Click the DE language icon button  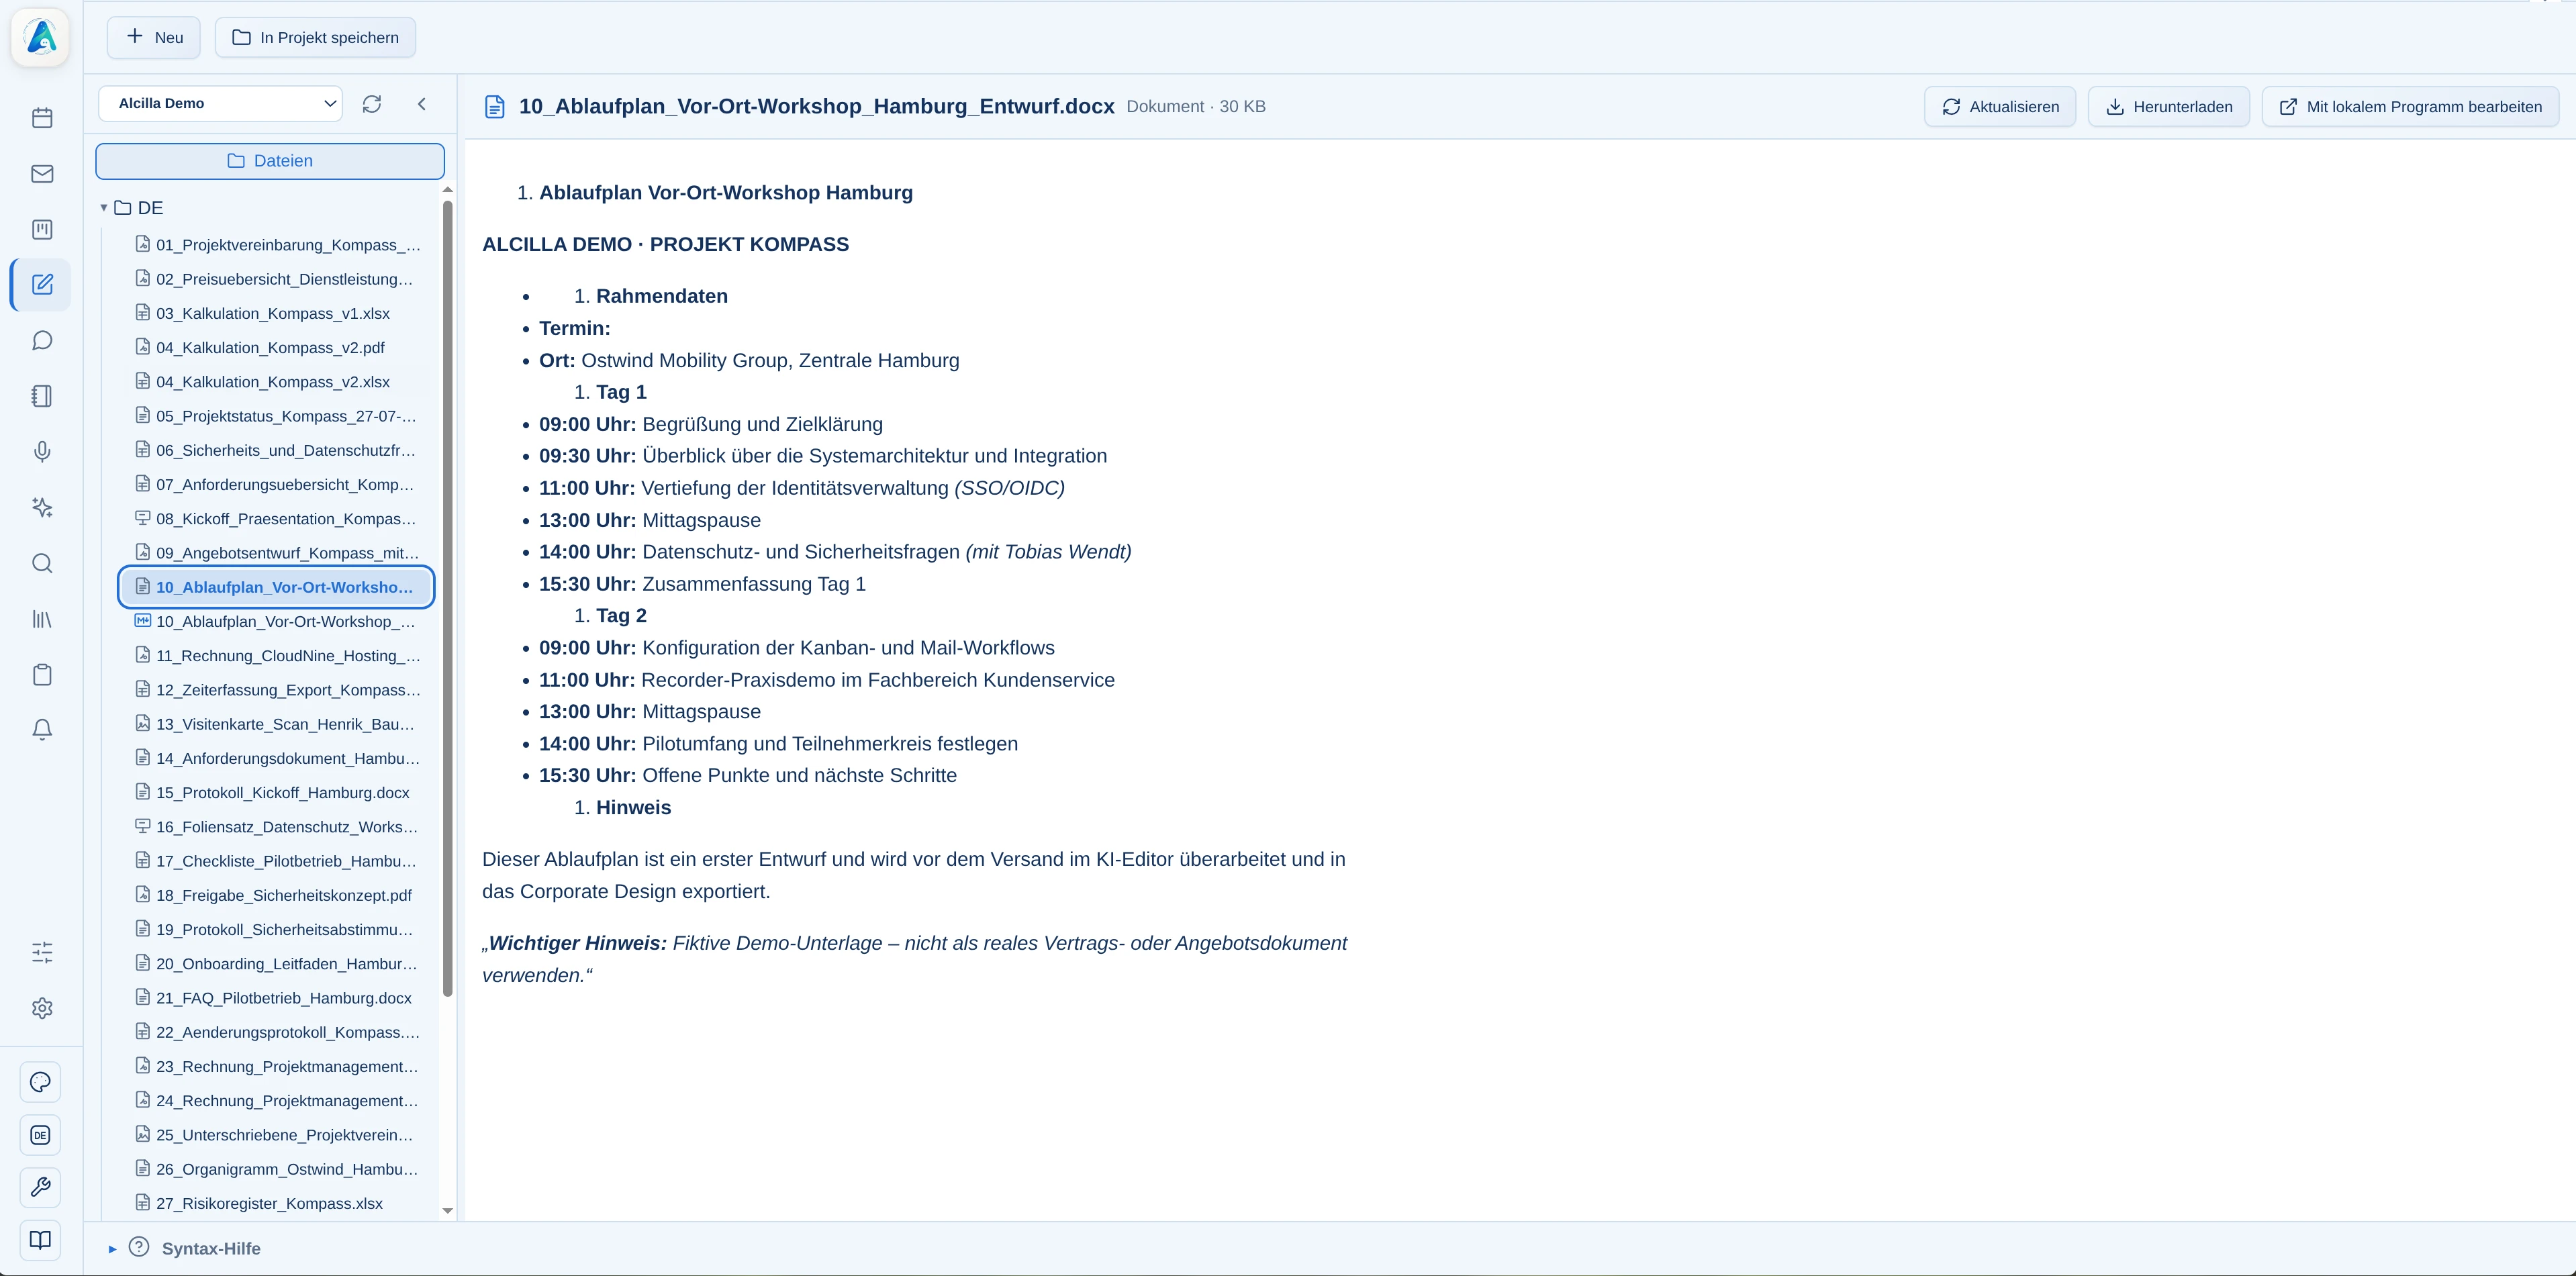pyautogui.click(x=41, y=1135)
